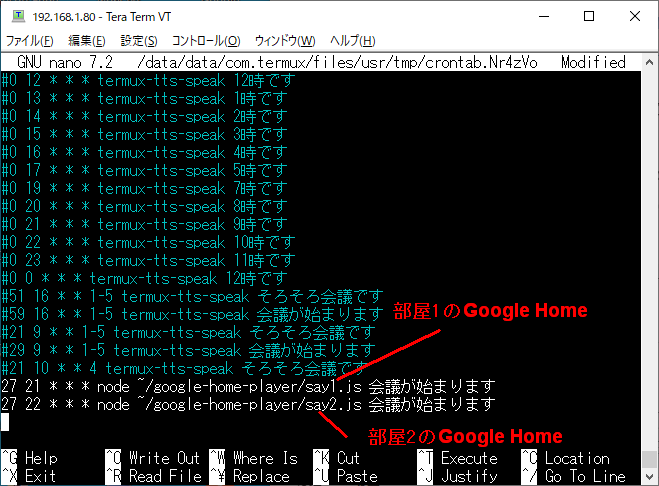
Task: Click the scrollbar up arrow
Action: [x=649, y=62]
